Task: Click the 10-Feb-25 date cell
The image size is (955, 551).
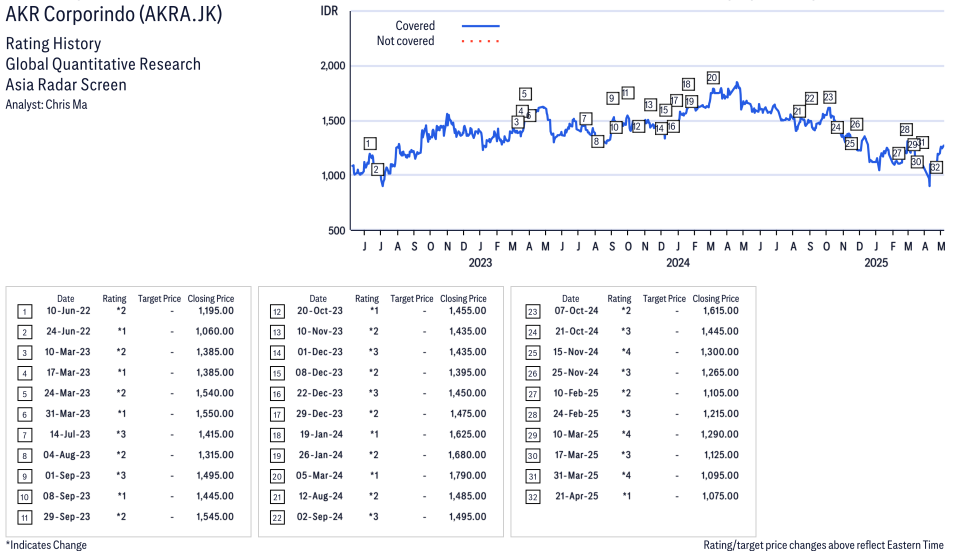Action: [x=576, y=393]
